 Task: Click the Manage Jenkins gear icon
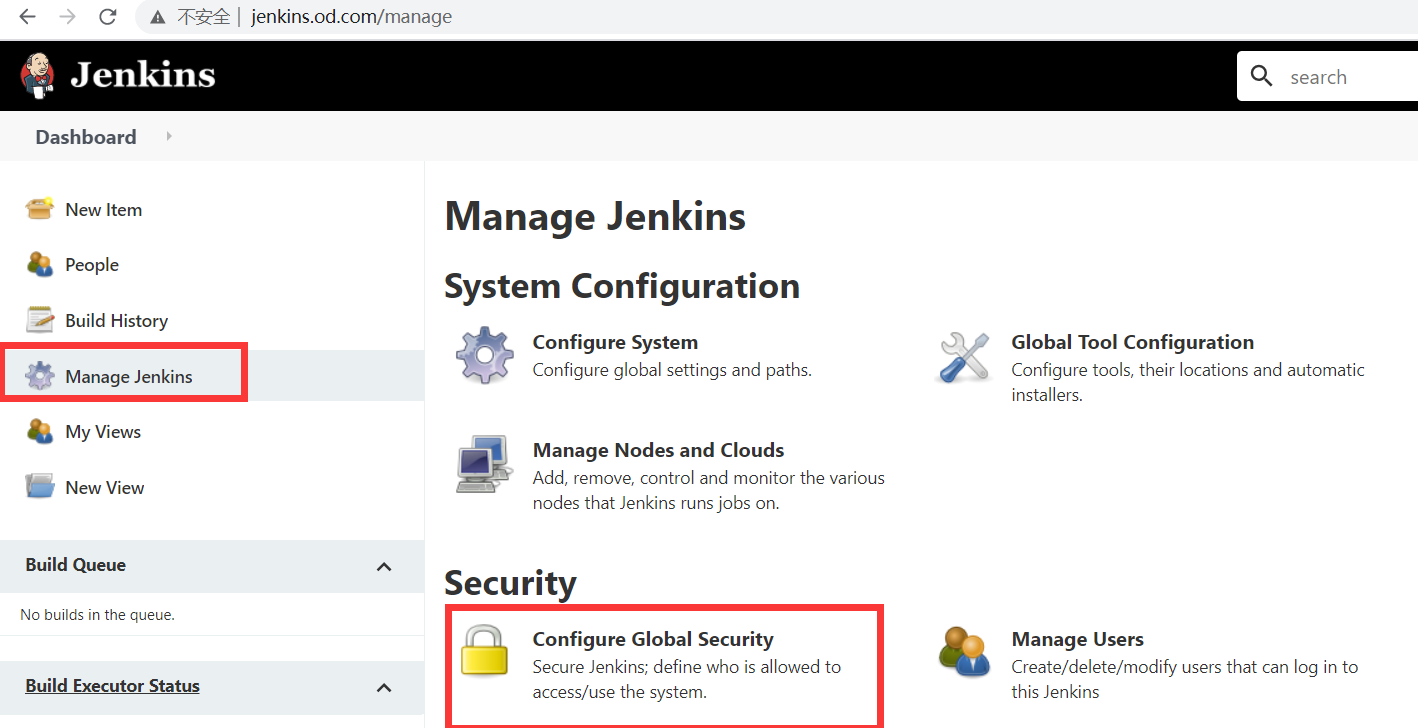(x=40, y=376)
